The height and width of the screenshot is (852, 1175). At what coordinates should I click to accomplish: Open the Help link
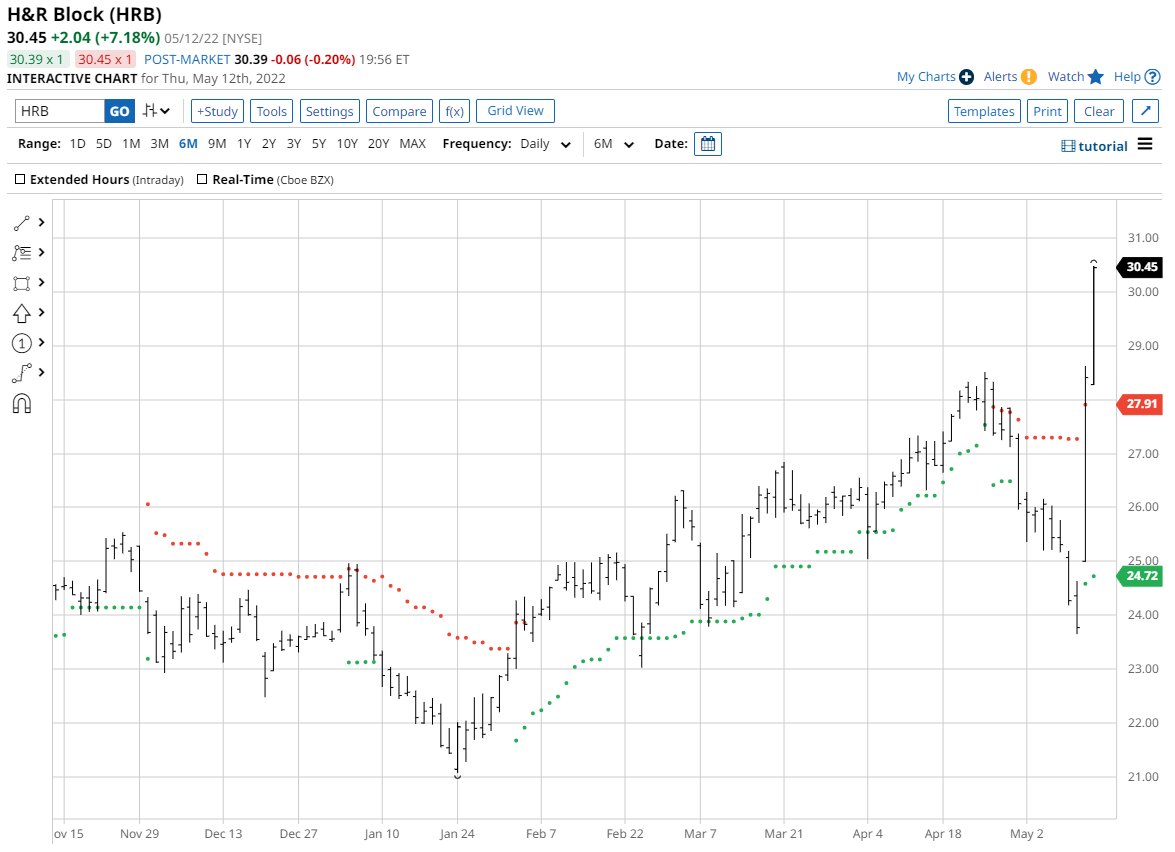1127,76
